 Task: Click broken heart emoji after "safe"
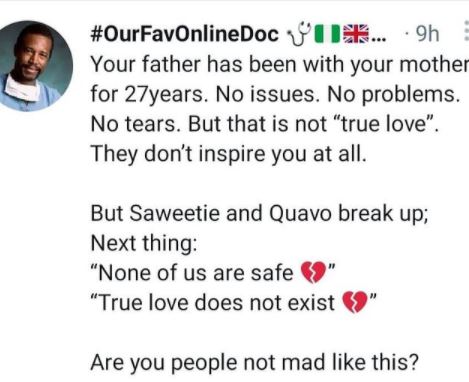click(x=313, y=272)
